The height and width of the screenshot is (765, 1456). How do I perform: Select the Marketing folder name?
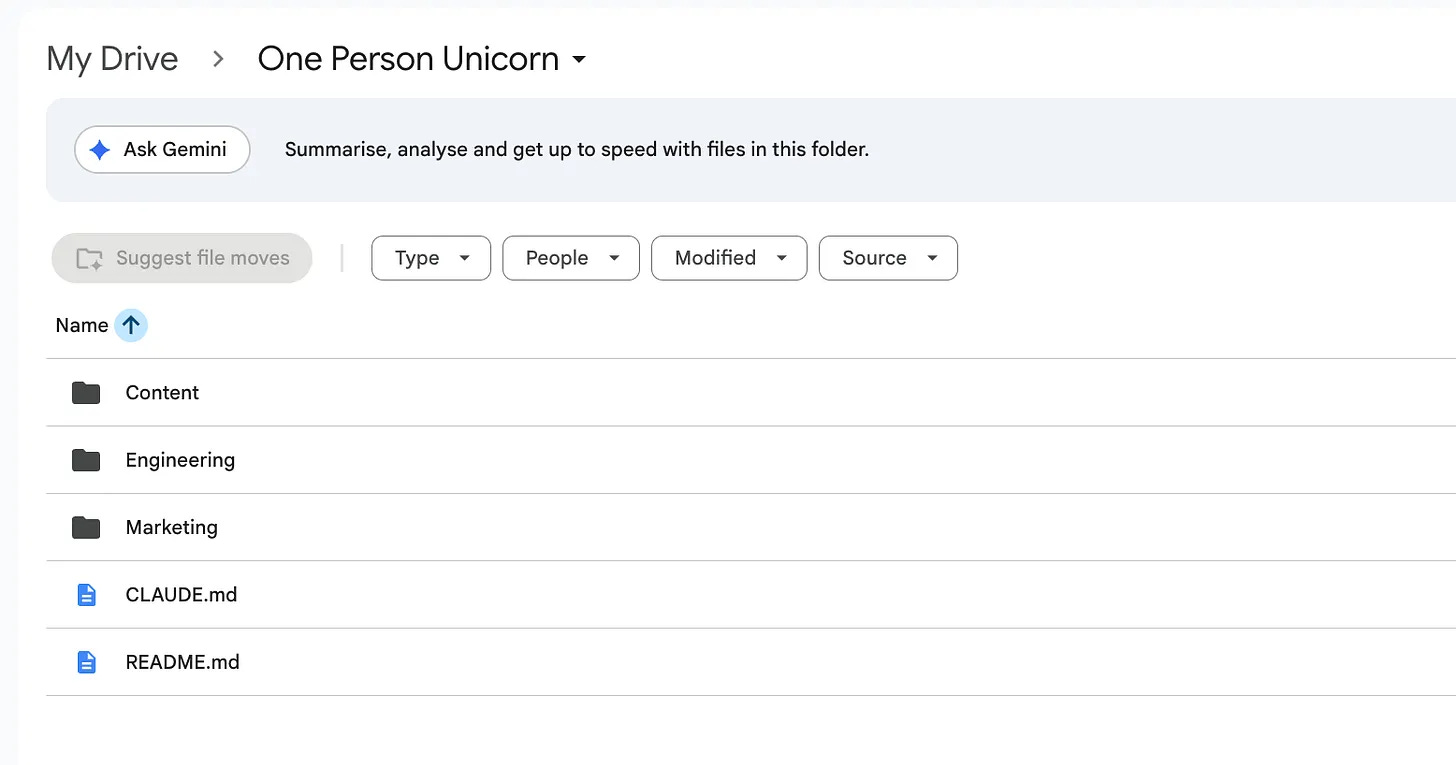pos(171,527)
